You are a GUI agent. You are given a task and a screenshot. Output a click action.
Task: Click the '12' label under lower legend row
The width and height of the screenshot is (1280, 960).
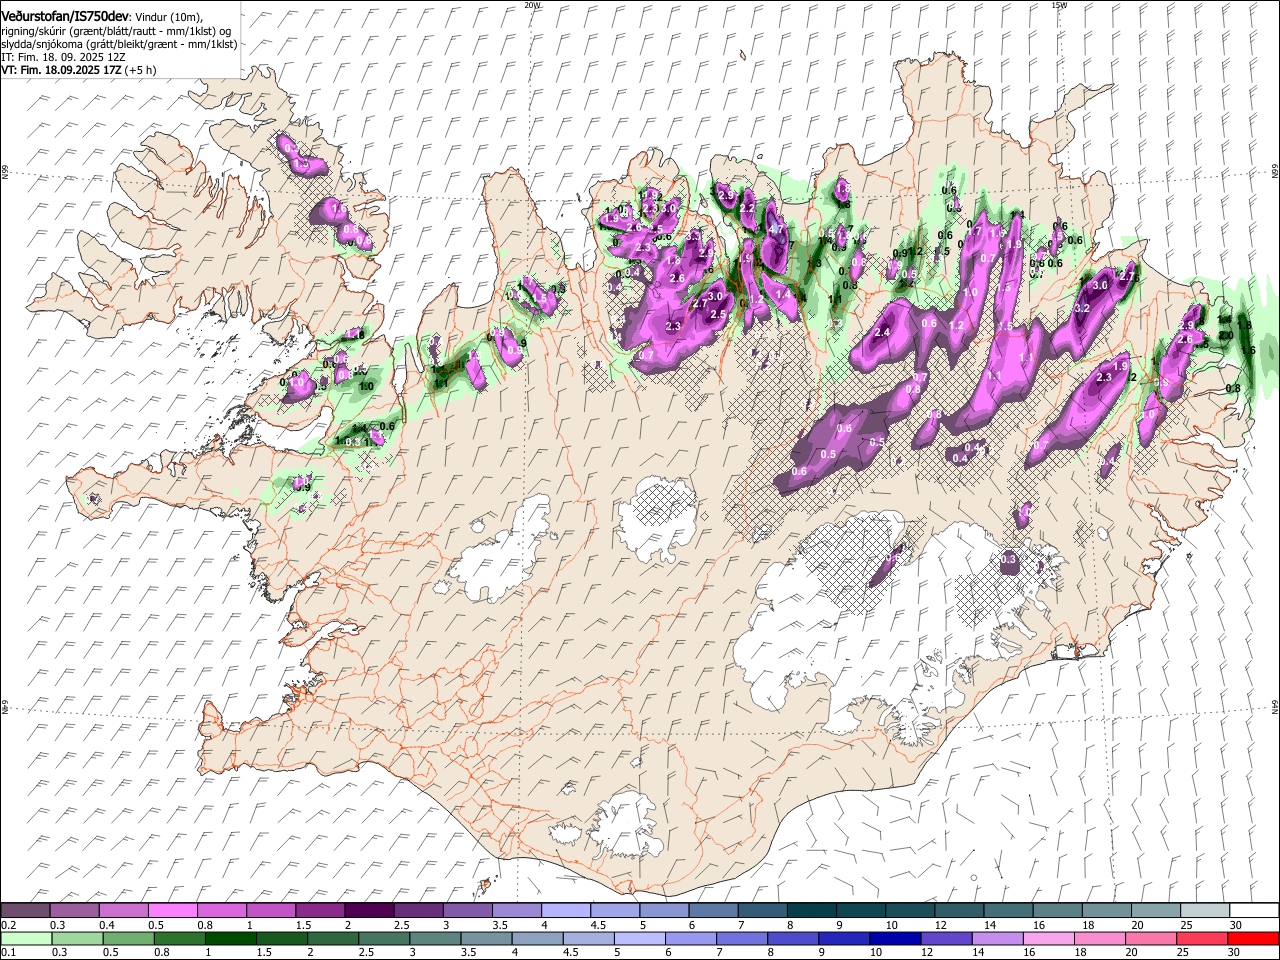[927, 951]
